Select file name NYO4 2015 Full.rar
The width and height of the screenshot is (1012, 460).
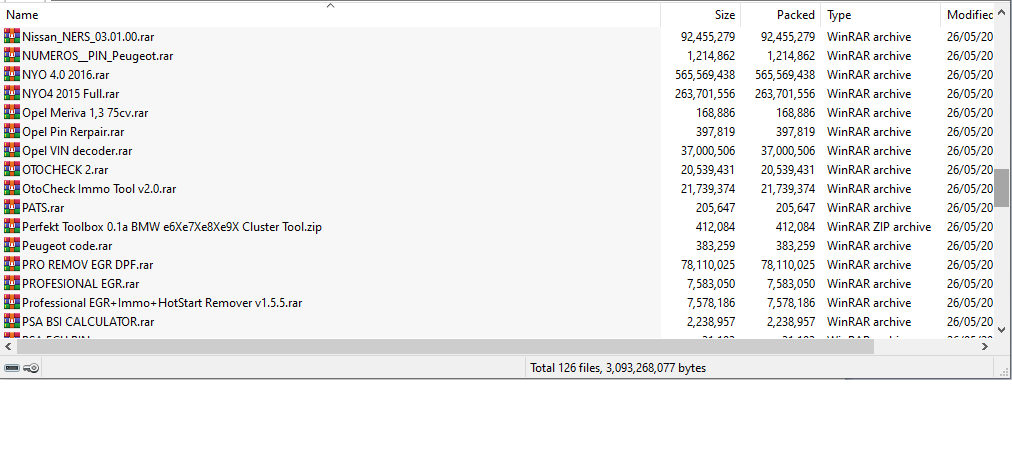tap(70, 94)
